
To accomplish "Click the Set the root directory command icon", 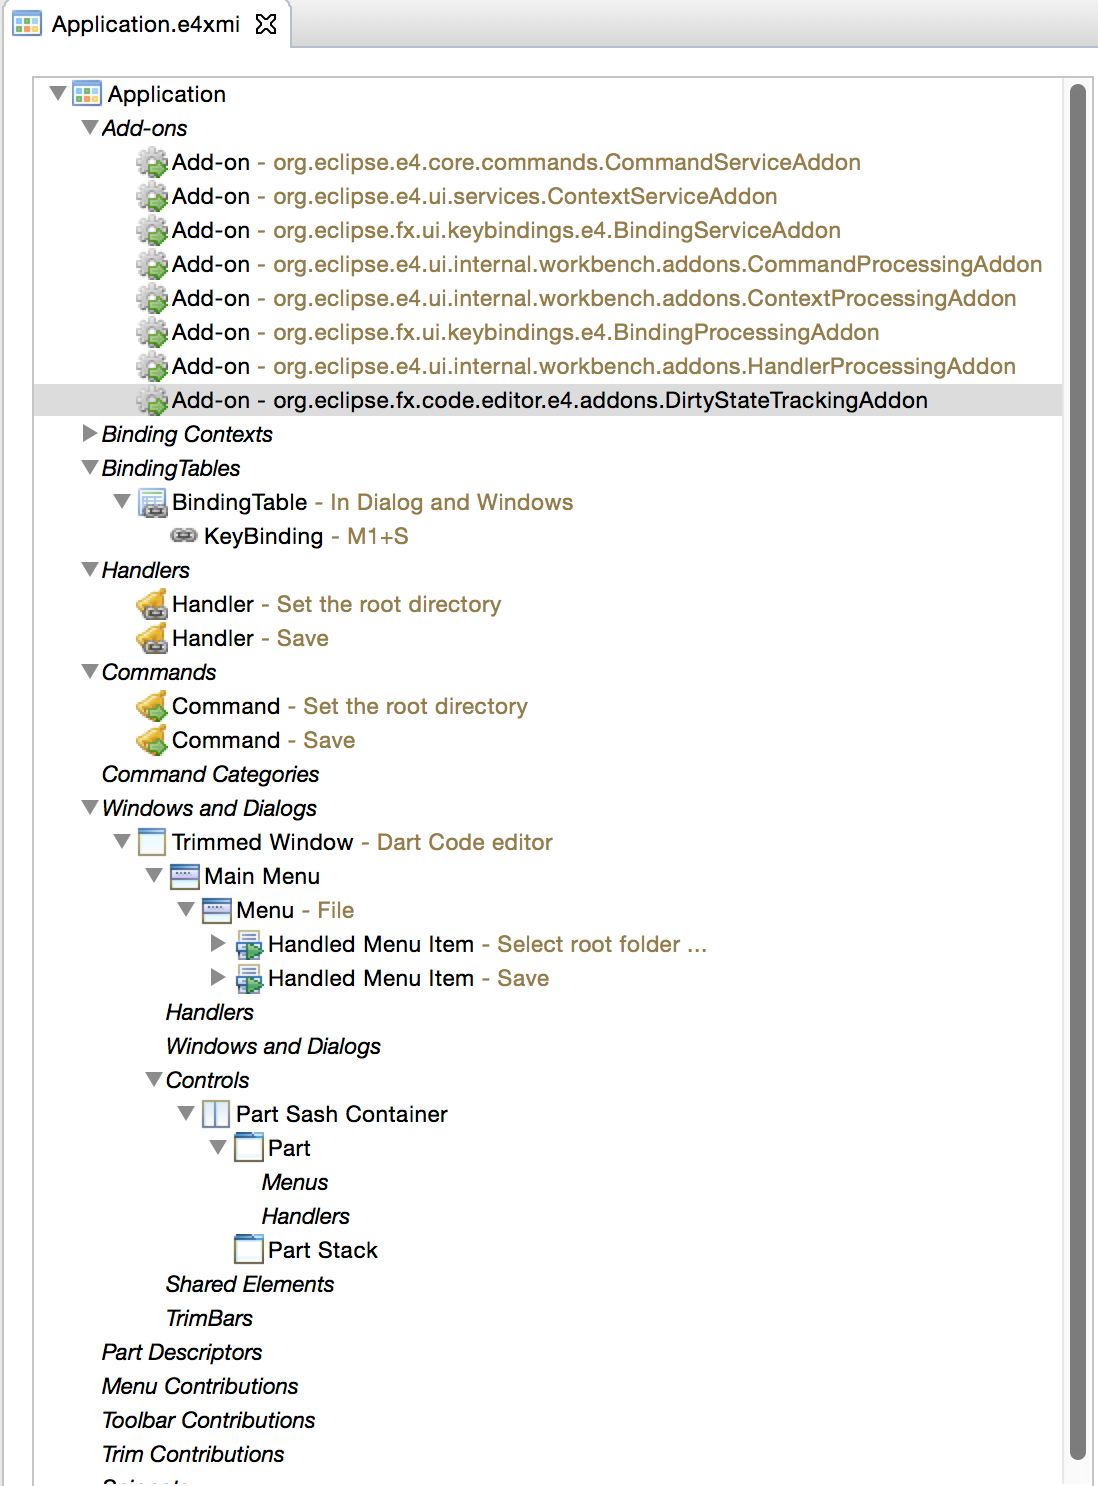I will 152,706.
